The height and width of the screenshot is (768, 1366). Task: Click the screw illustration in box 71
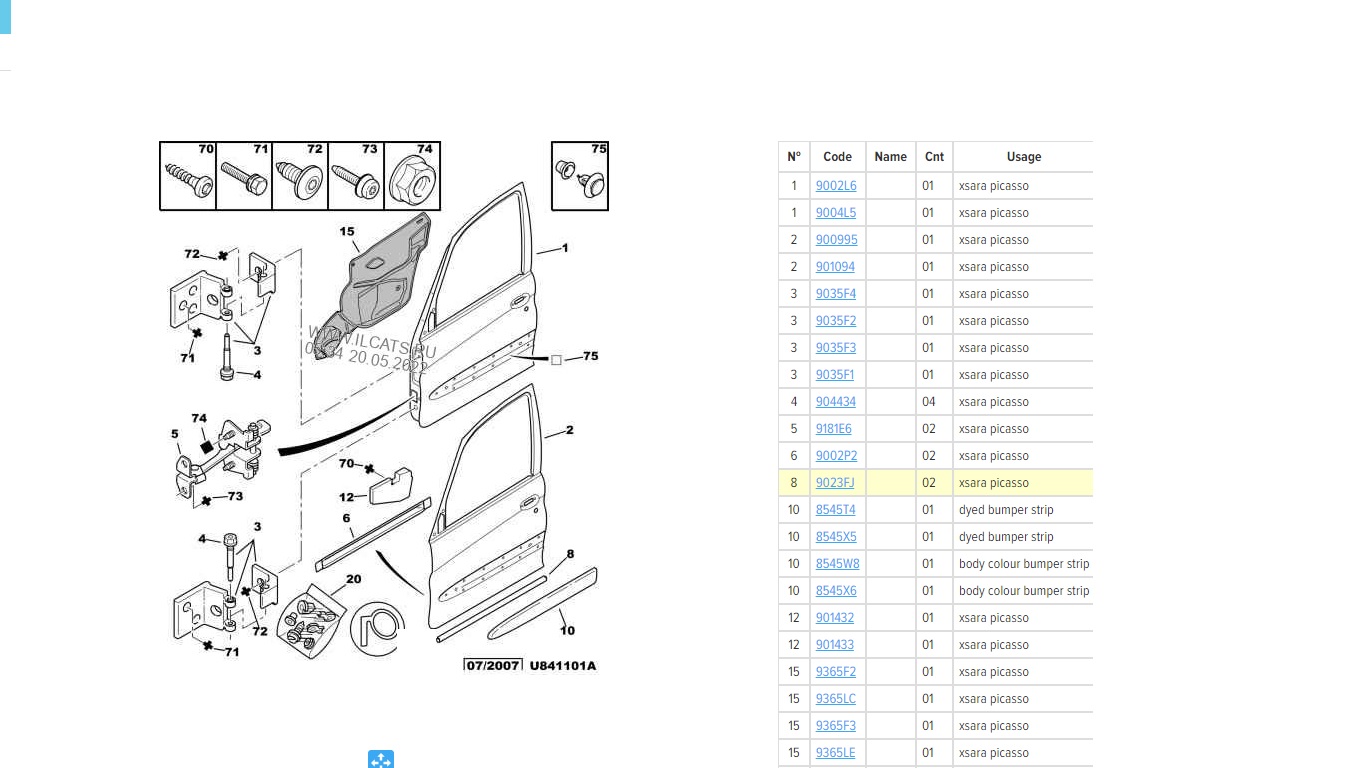[x=243, y=178]
